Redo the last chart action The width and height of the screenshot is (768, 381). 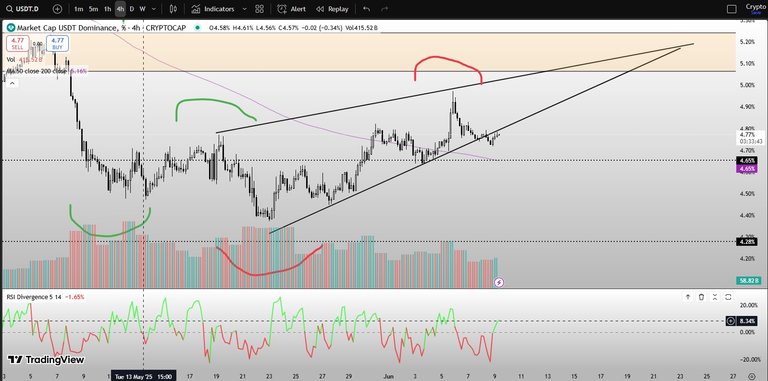[384, 9]
